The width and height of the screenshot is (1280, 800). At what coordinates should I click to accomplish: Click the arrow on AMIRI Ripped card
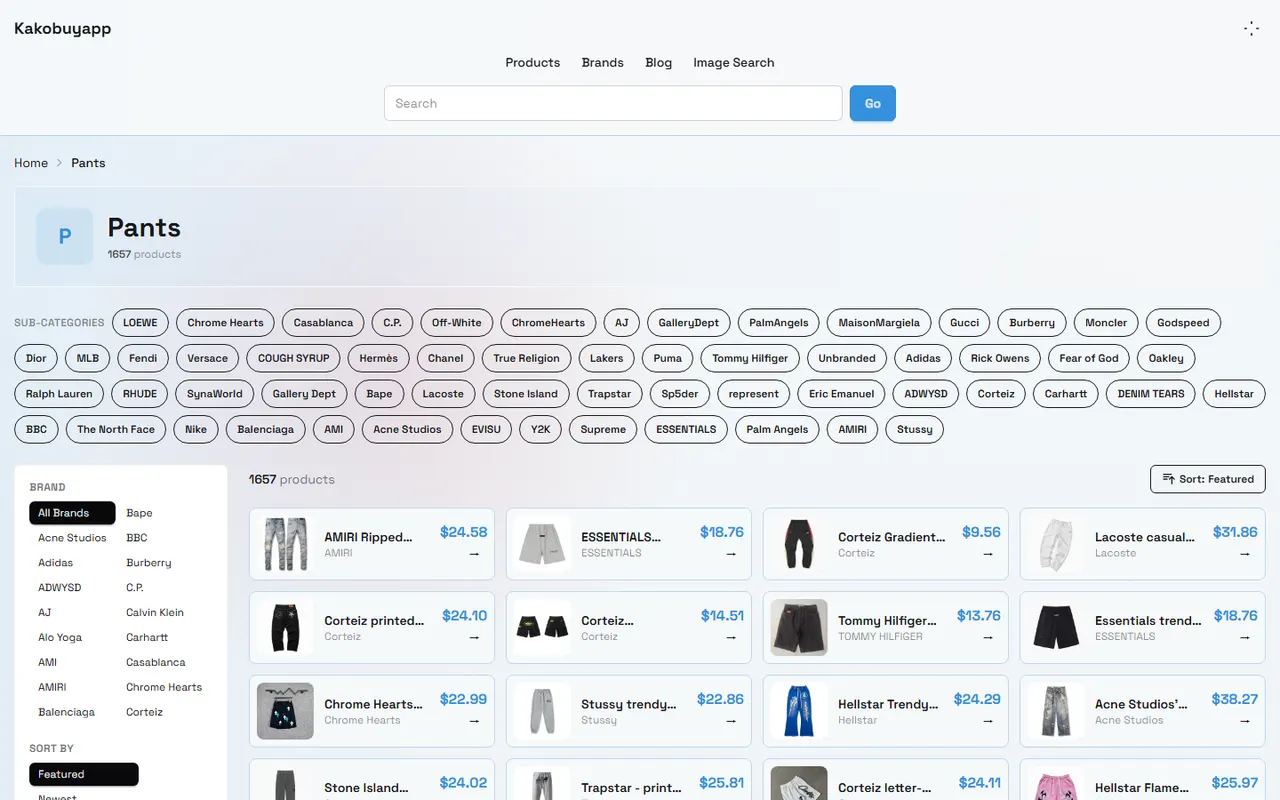click(474, 553)
